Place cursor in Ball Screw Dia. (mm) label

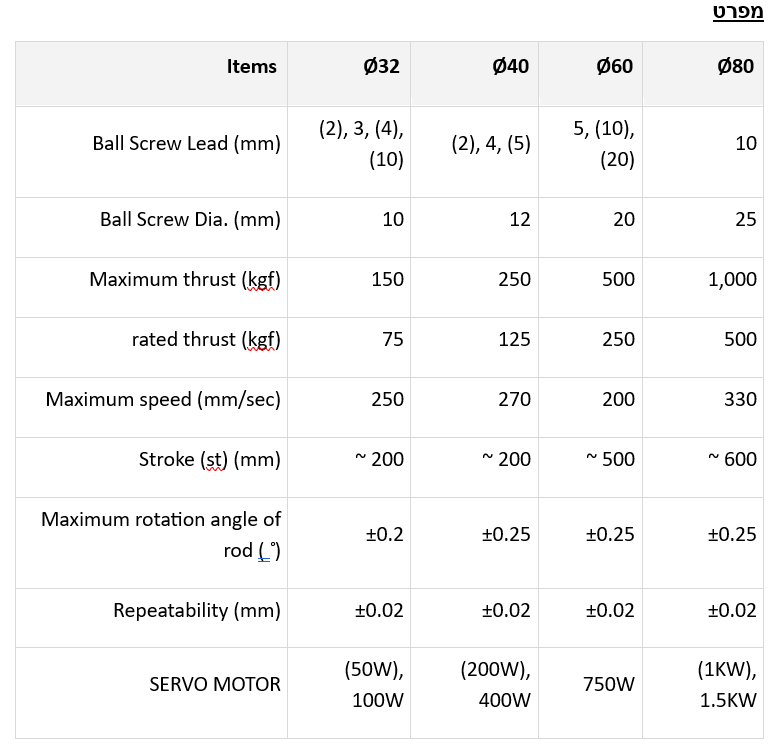pyautogui.click(x=190, y=219)
